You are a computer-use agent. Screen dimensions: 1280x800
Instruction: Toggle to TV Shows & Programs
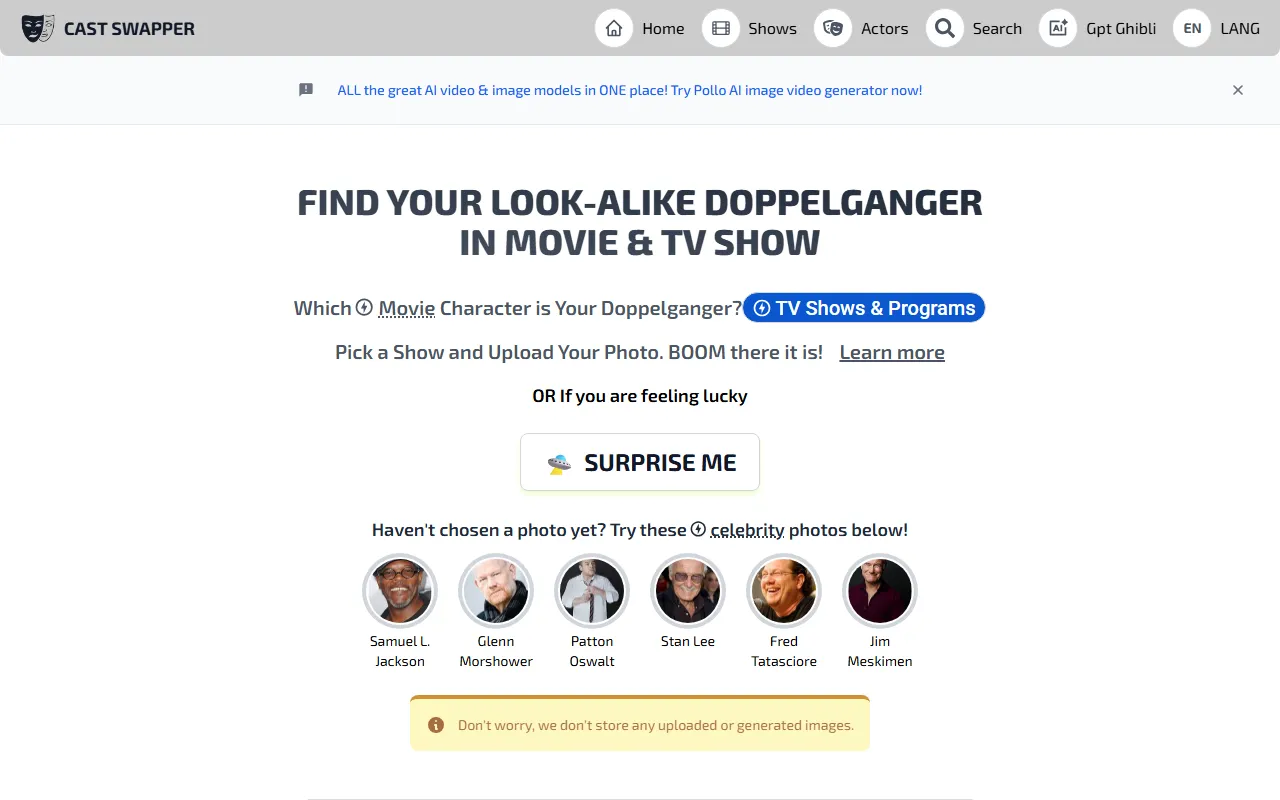click(864, 308)
